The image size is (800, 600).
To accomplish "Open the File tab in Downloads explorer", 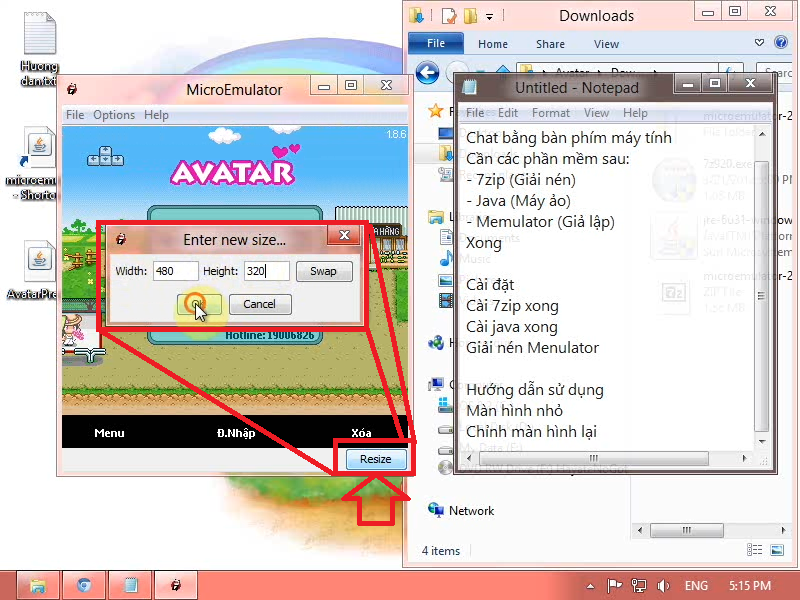I will (436, 43).
